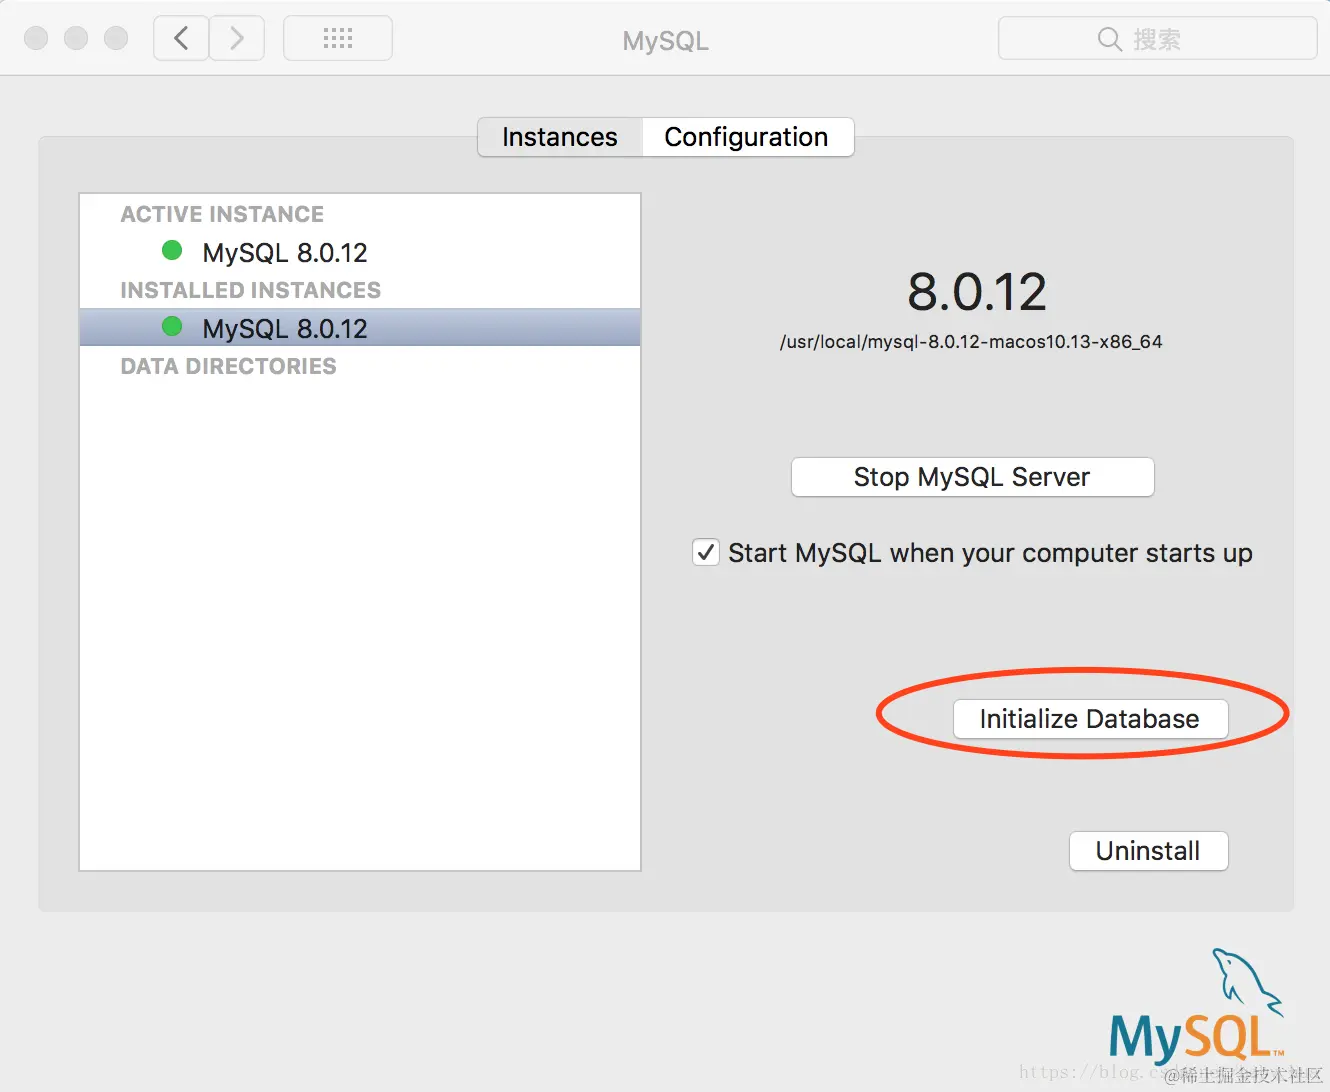1330x1092 pixels.
Task: Zoom the window with the third title-bar button
Action: coord(116,38)
